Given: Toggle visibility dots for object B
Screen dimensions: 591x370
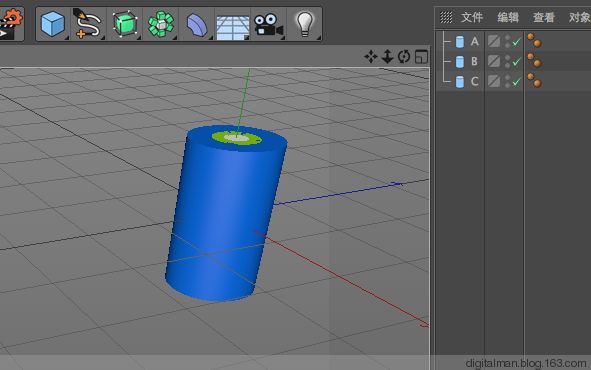Looking at the screenshot, I should pos(508,61).
